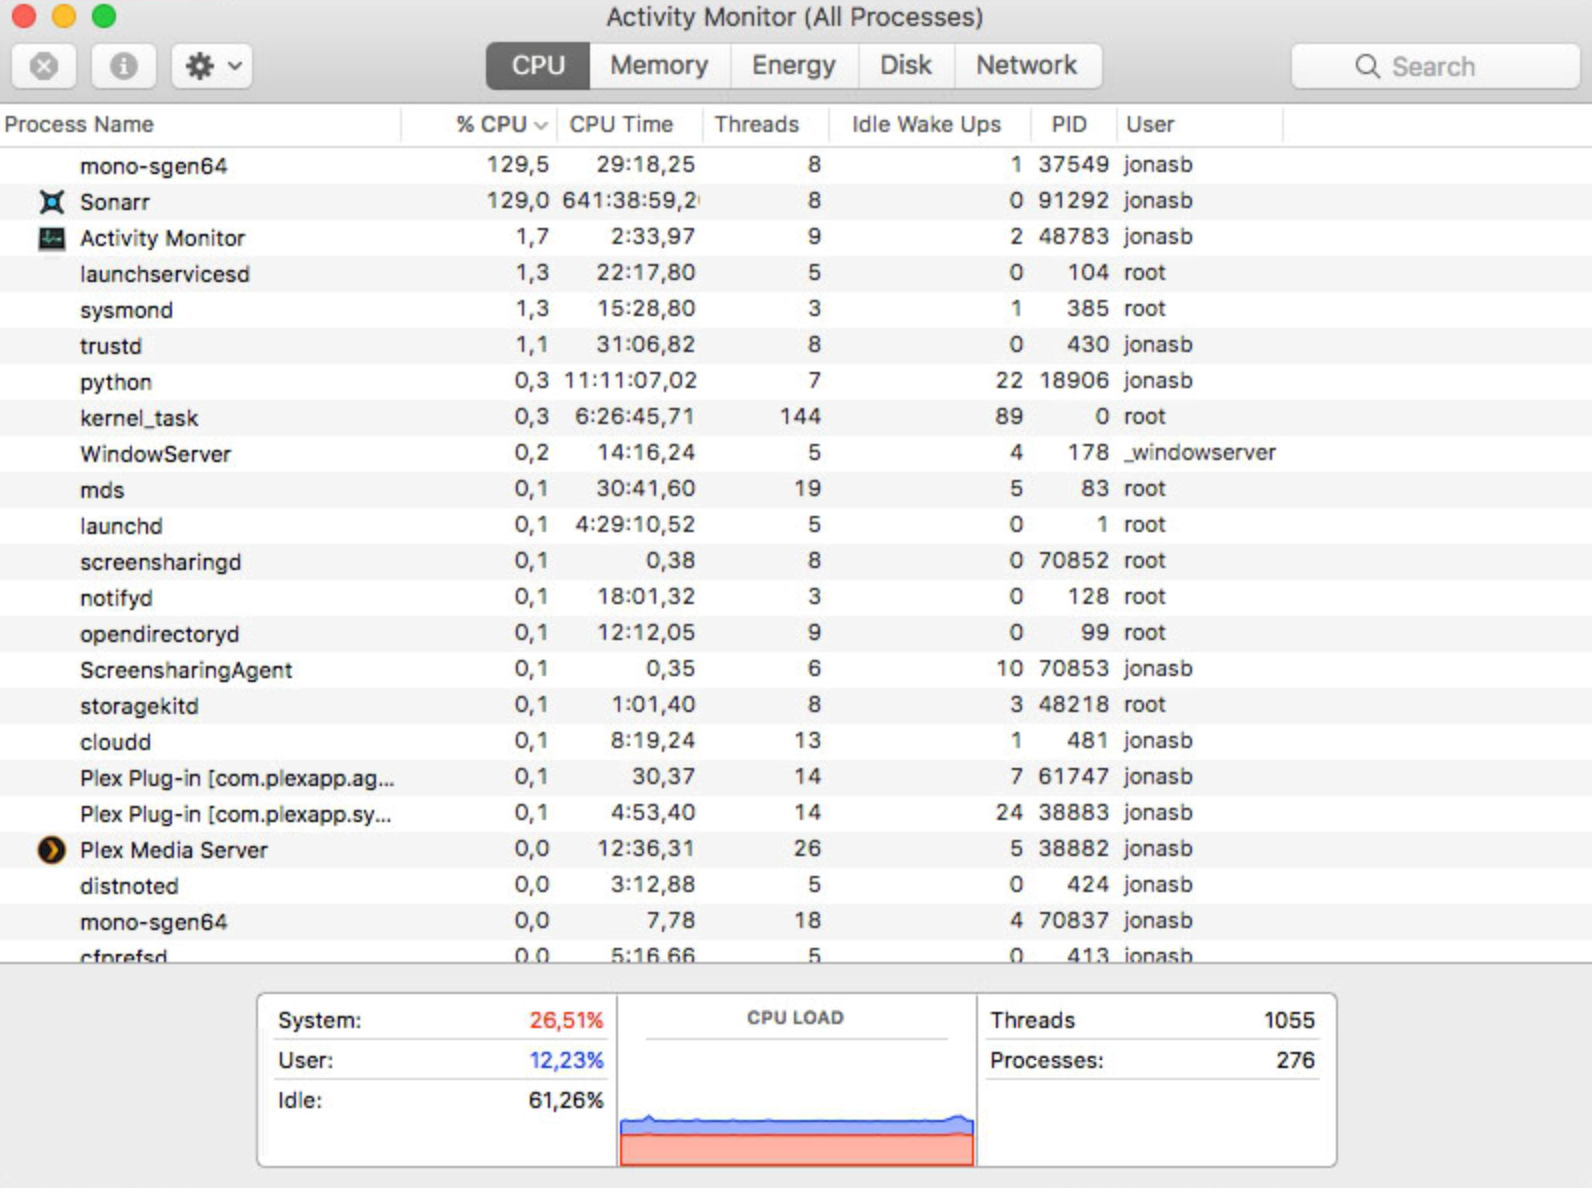
Task: Click the window title Activity Monitor (All Processes)
Action: tap(795, 17)
